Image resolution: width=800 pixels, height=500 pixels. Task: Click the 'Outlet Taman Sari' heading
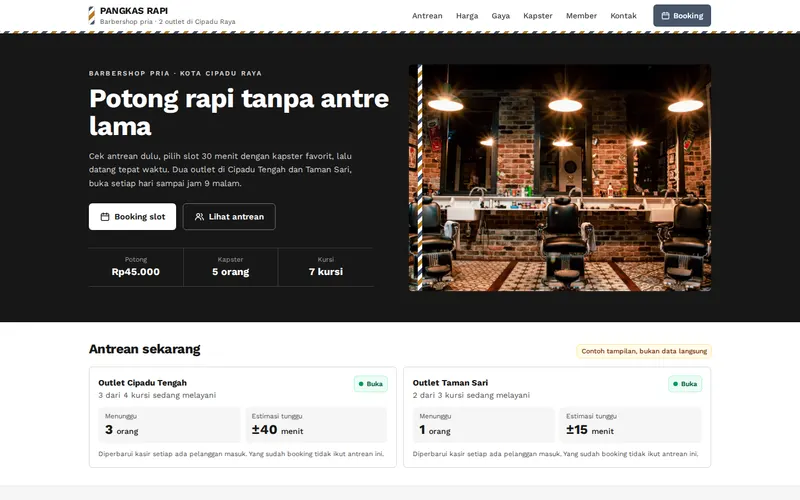(x=450, y=383)
